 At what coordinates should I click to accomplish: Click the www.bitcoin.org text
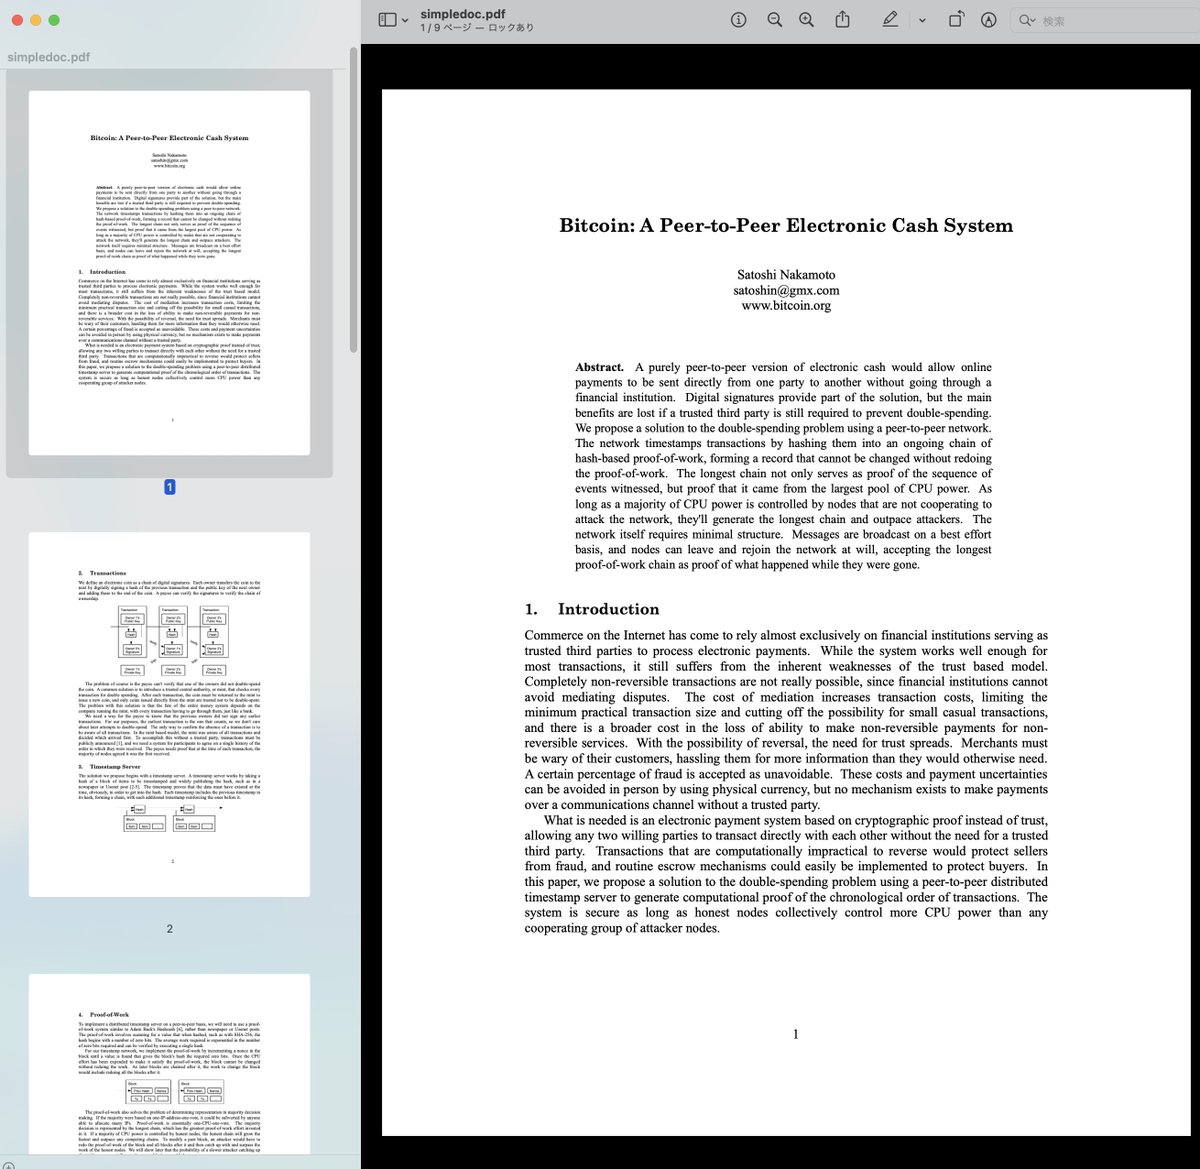tap(786, 306)
